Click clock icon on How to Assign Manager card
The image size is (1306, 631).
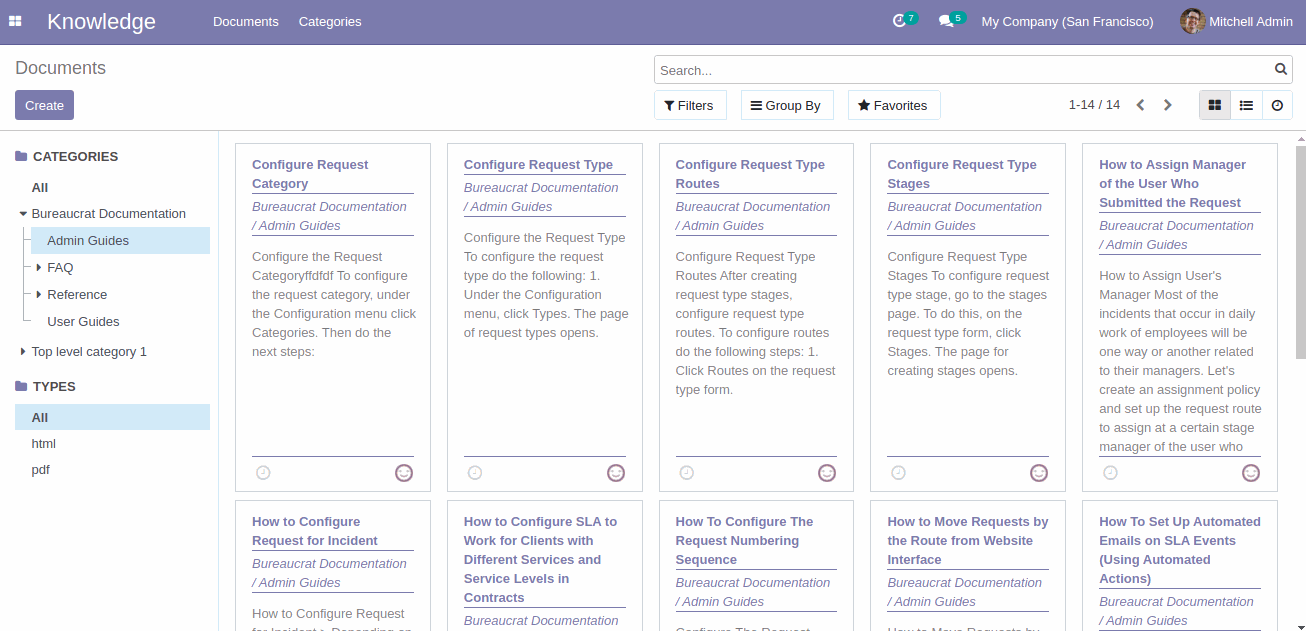tap(1110, 473)
